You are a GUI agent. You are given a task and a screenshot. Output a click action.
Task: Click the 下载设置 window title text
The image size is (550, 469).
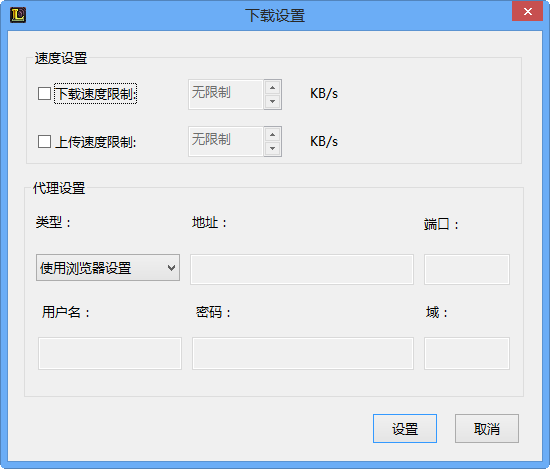pos(275,16)
